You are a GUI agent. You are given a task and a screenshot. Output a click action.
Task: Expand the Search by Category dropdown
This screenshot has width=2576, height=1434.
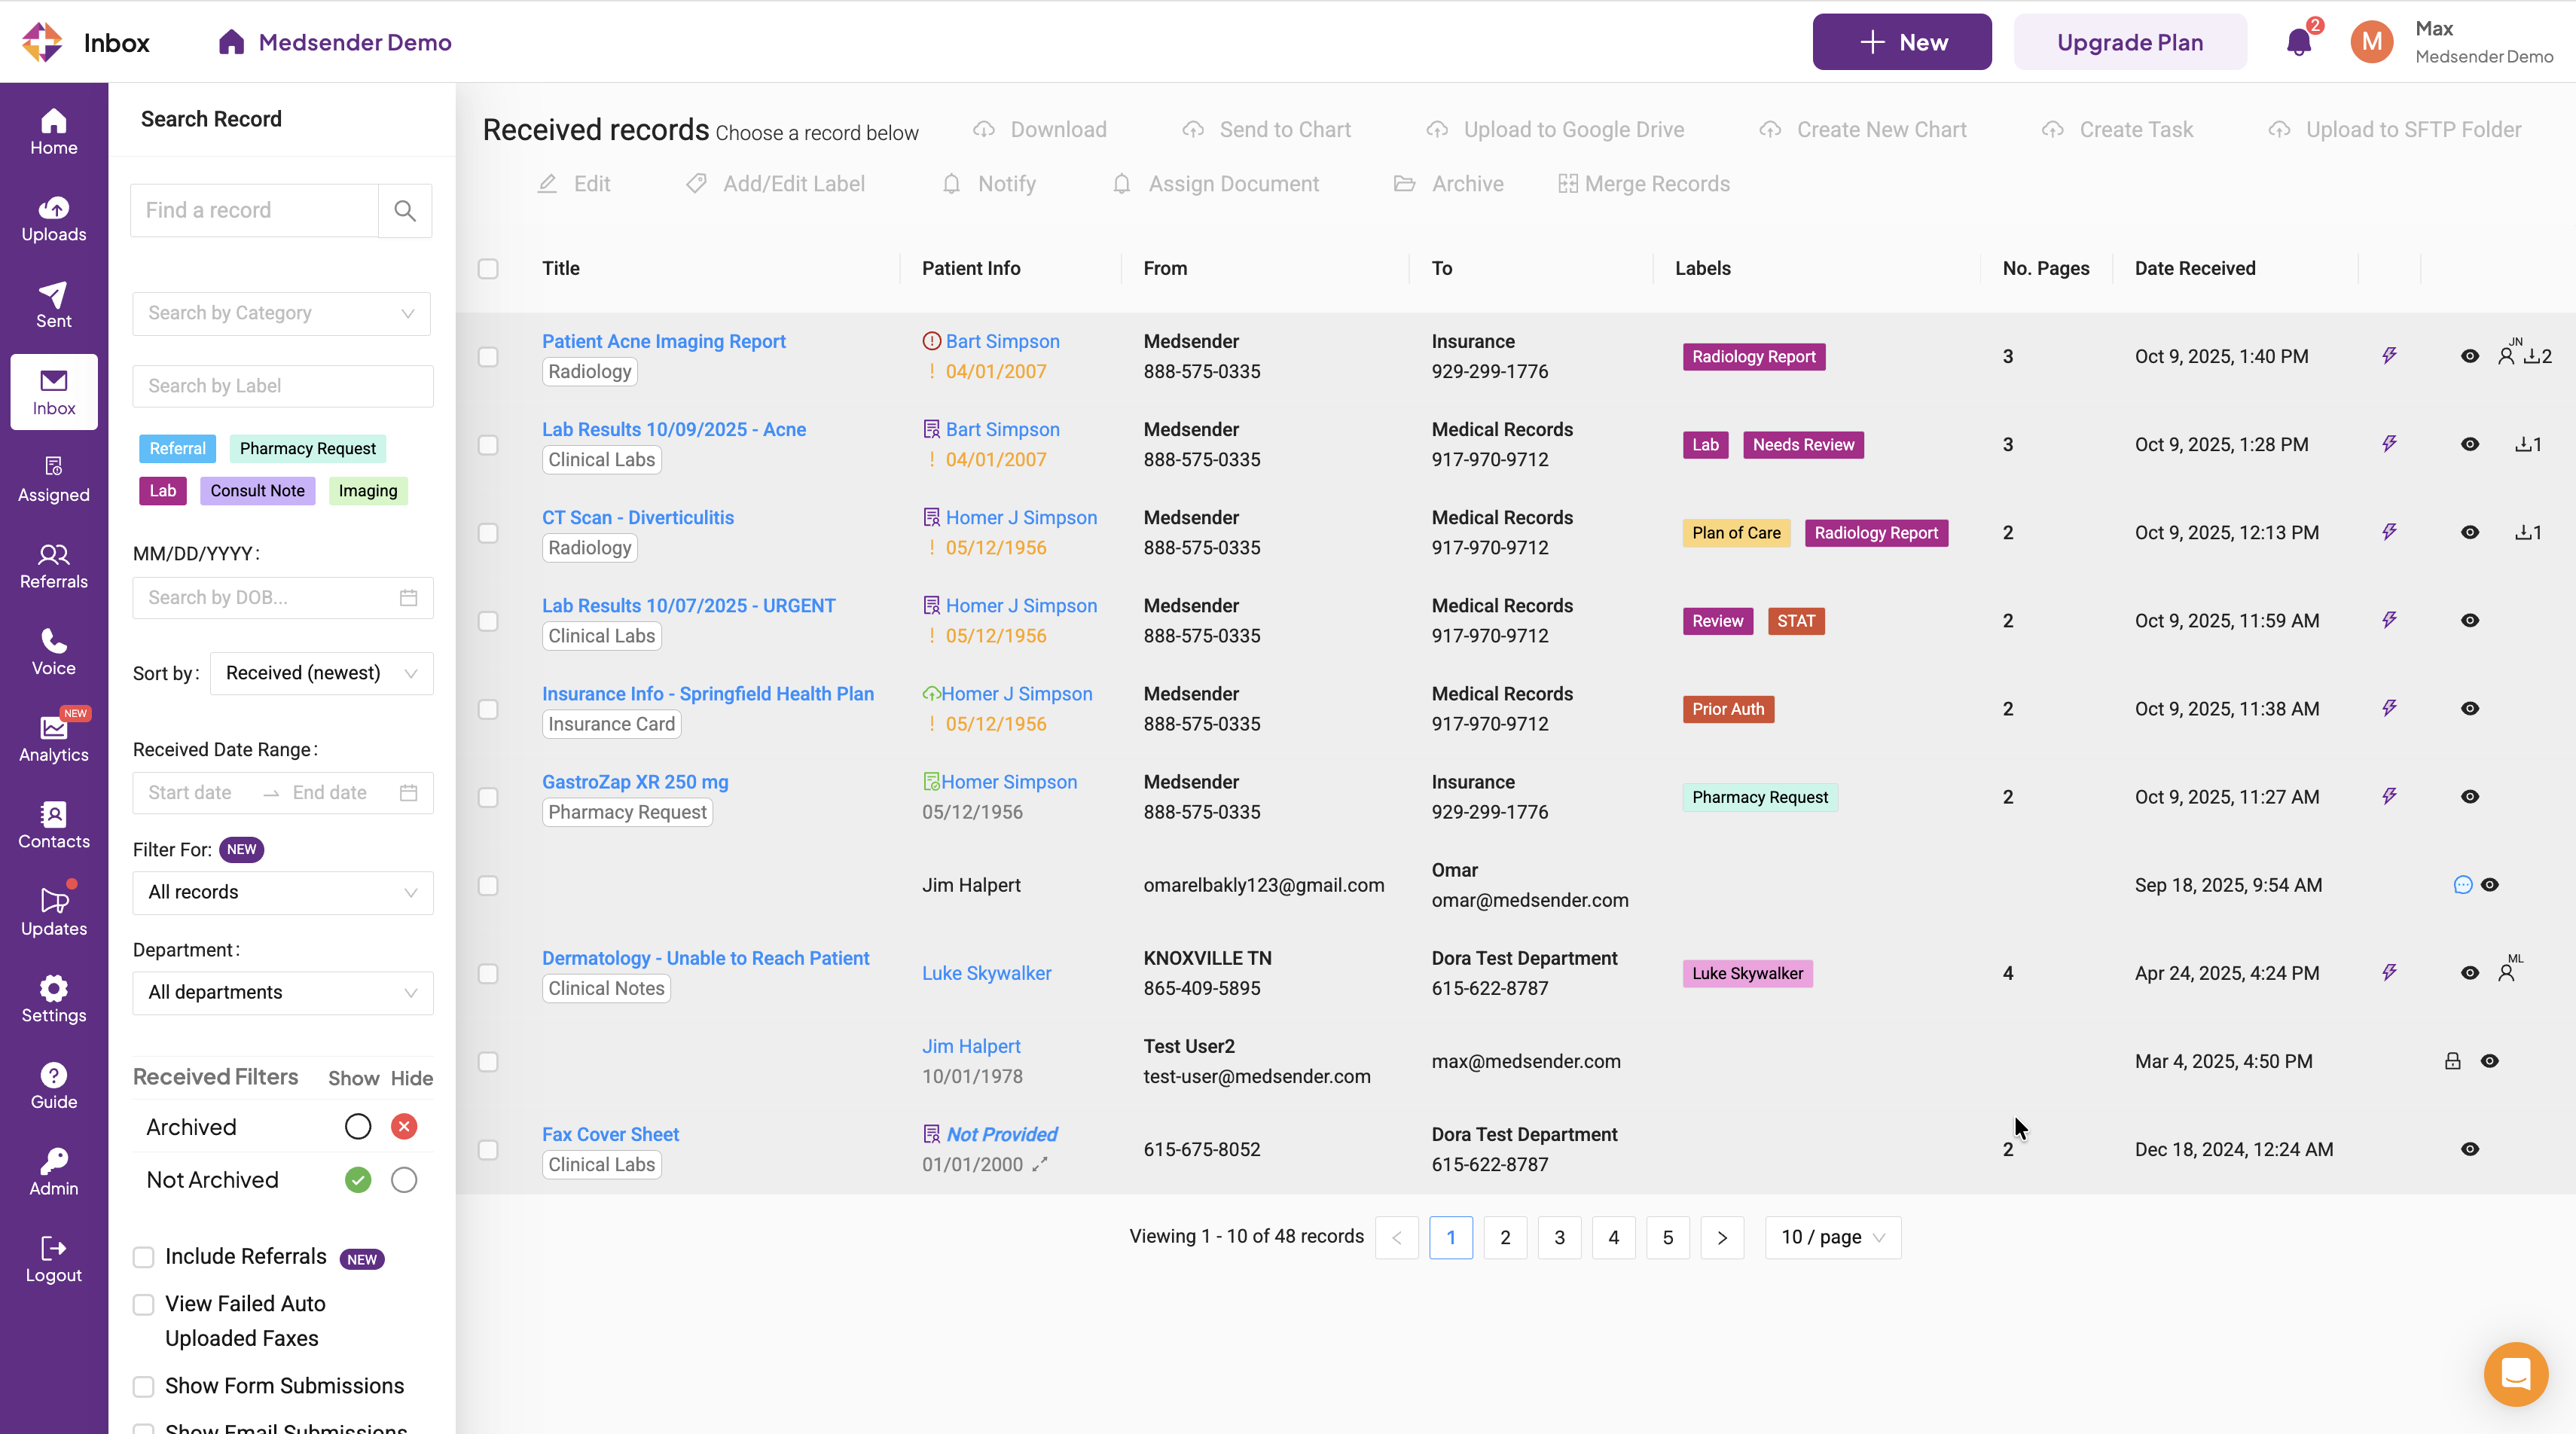(282, 313)
